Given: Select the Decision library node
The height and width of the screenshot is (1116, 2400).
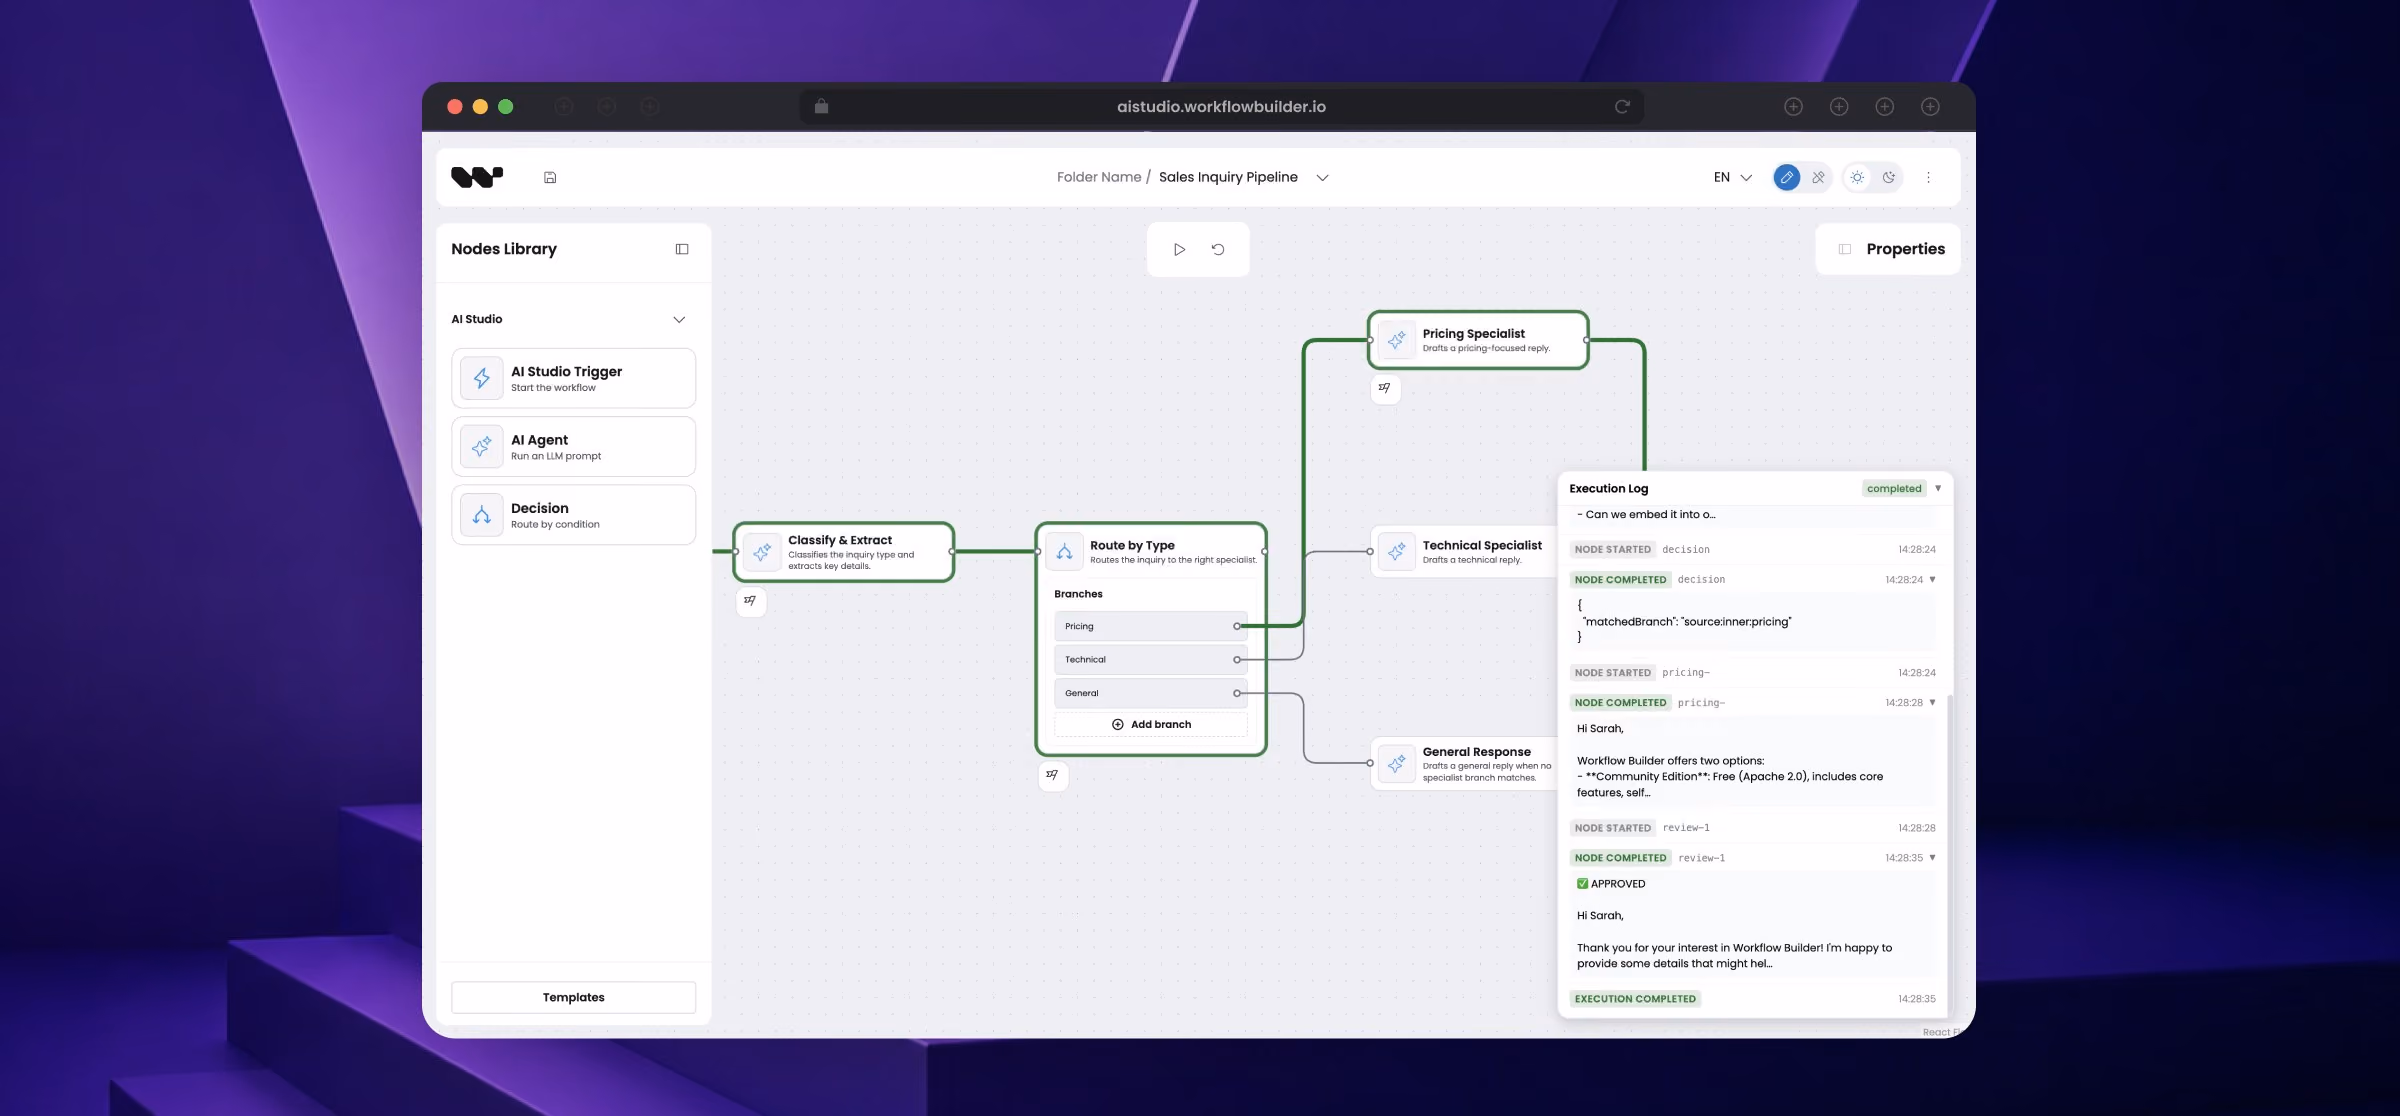Looking at the screenshot, I should click(x=574, y=515).
